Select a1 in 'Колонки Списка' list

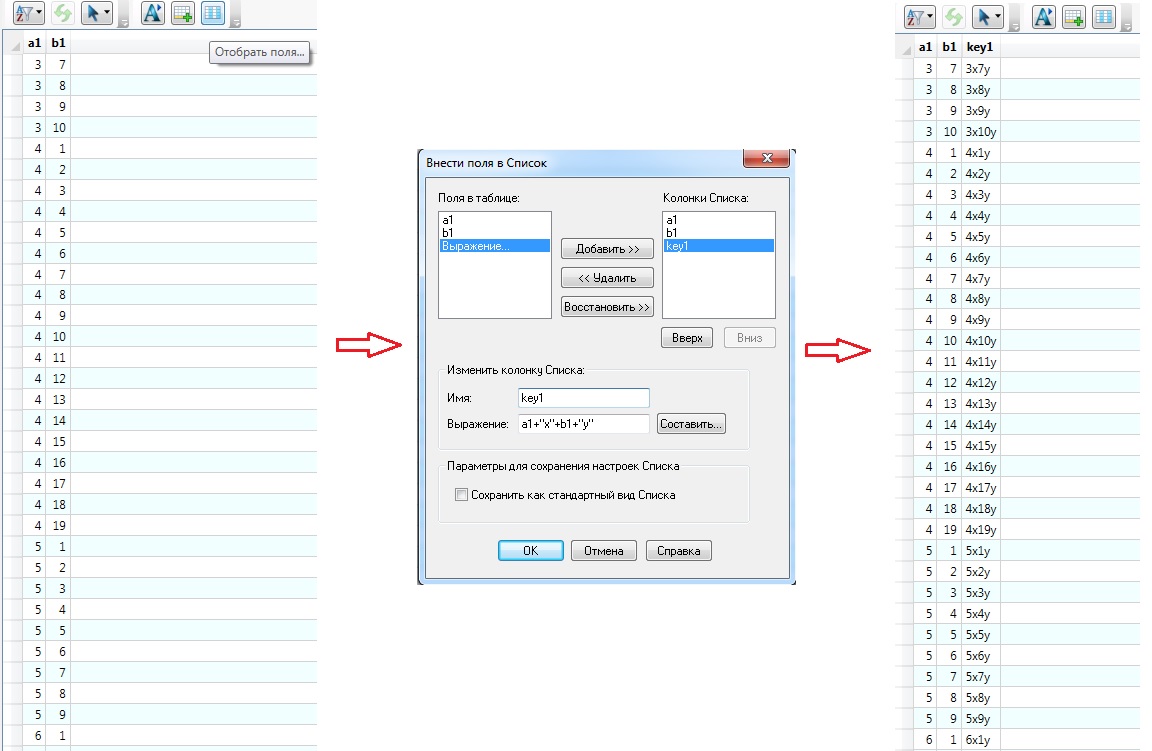(719, 220)
